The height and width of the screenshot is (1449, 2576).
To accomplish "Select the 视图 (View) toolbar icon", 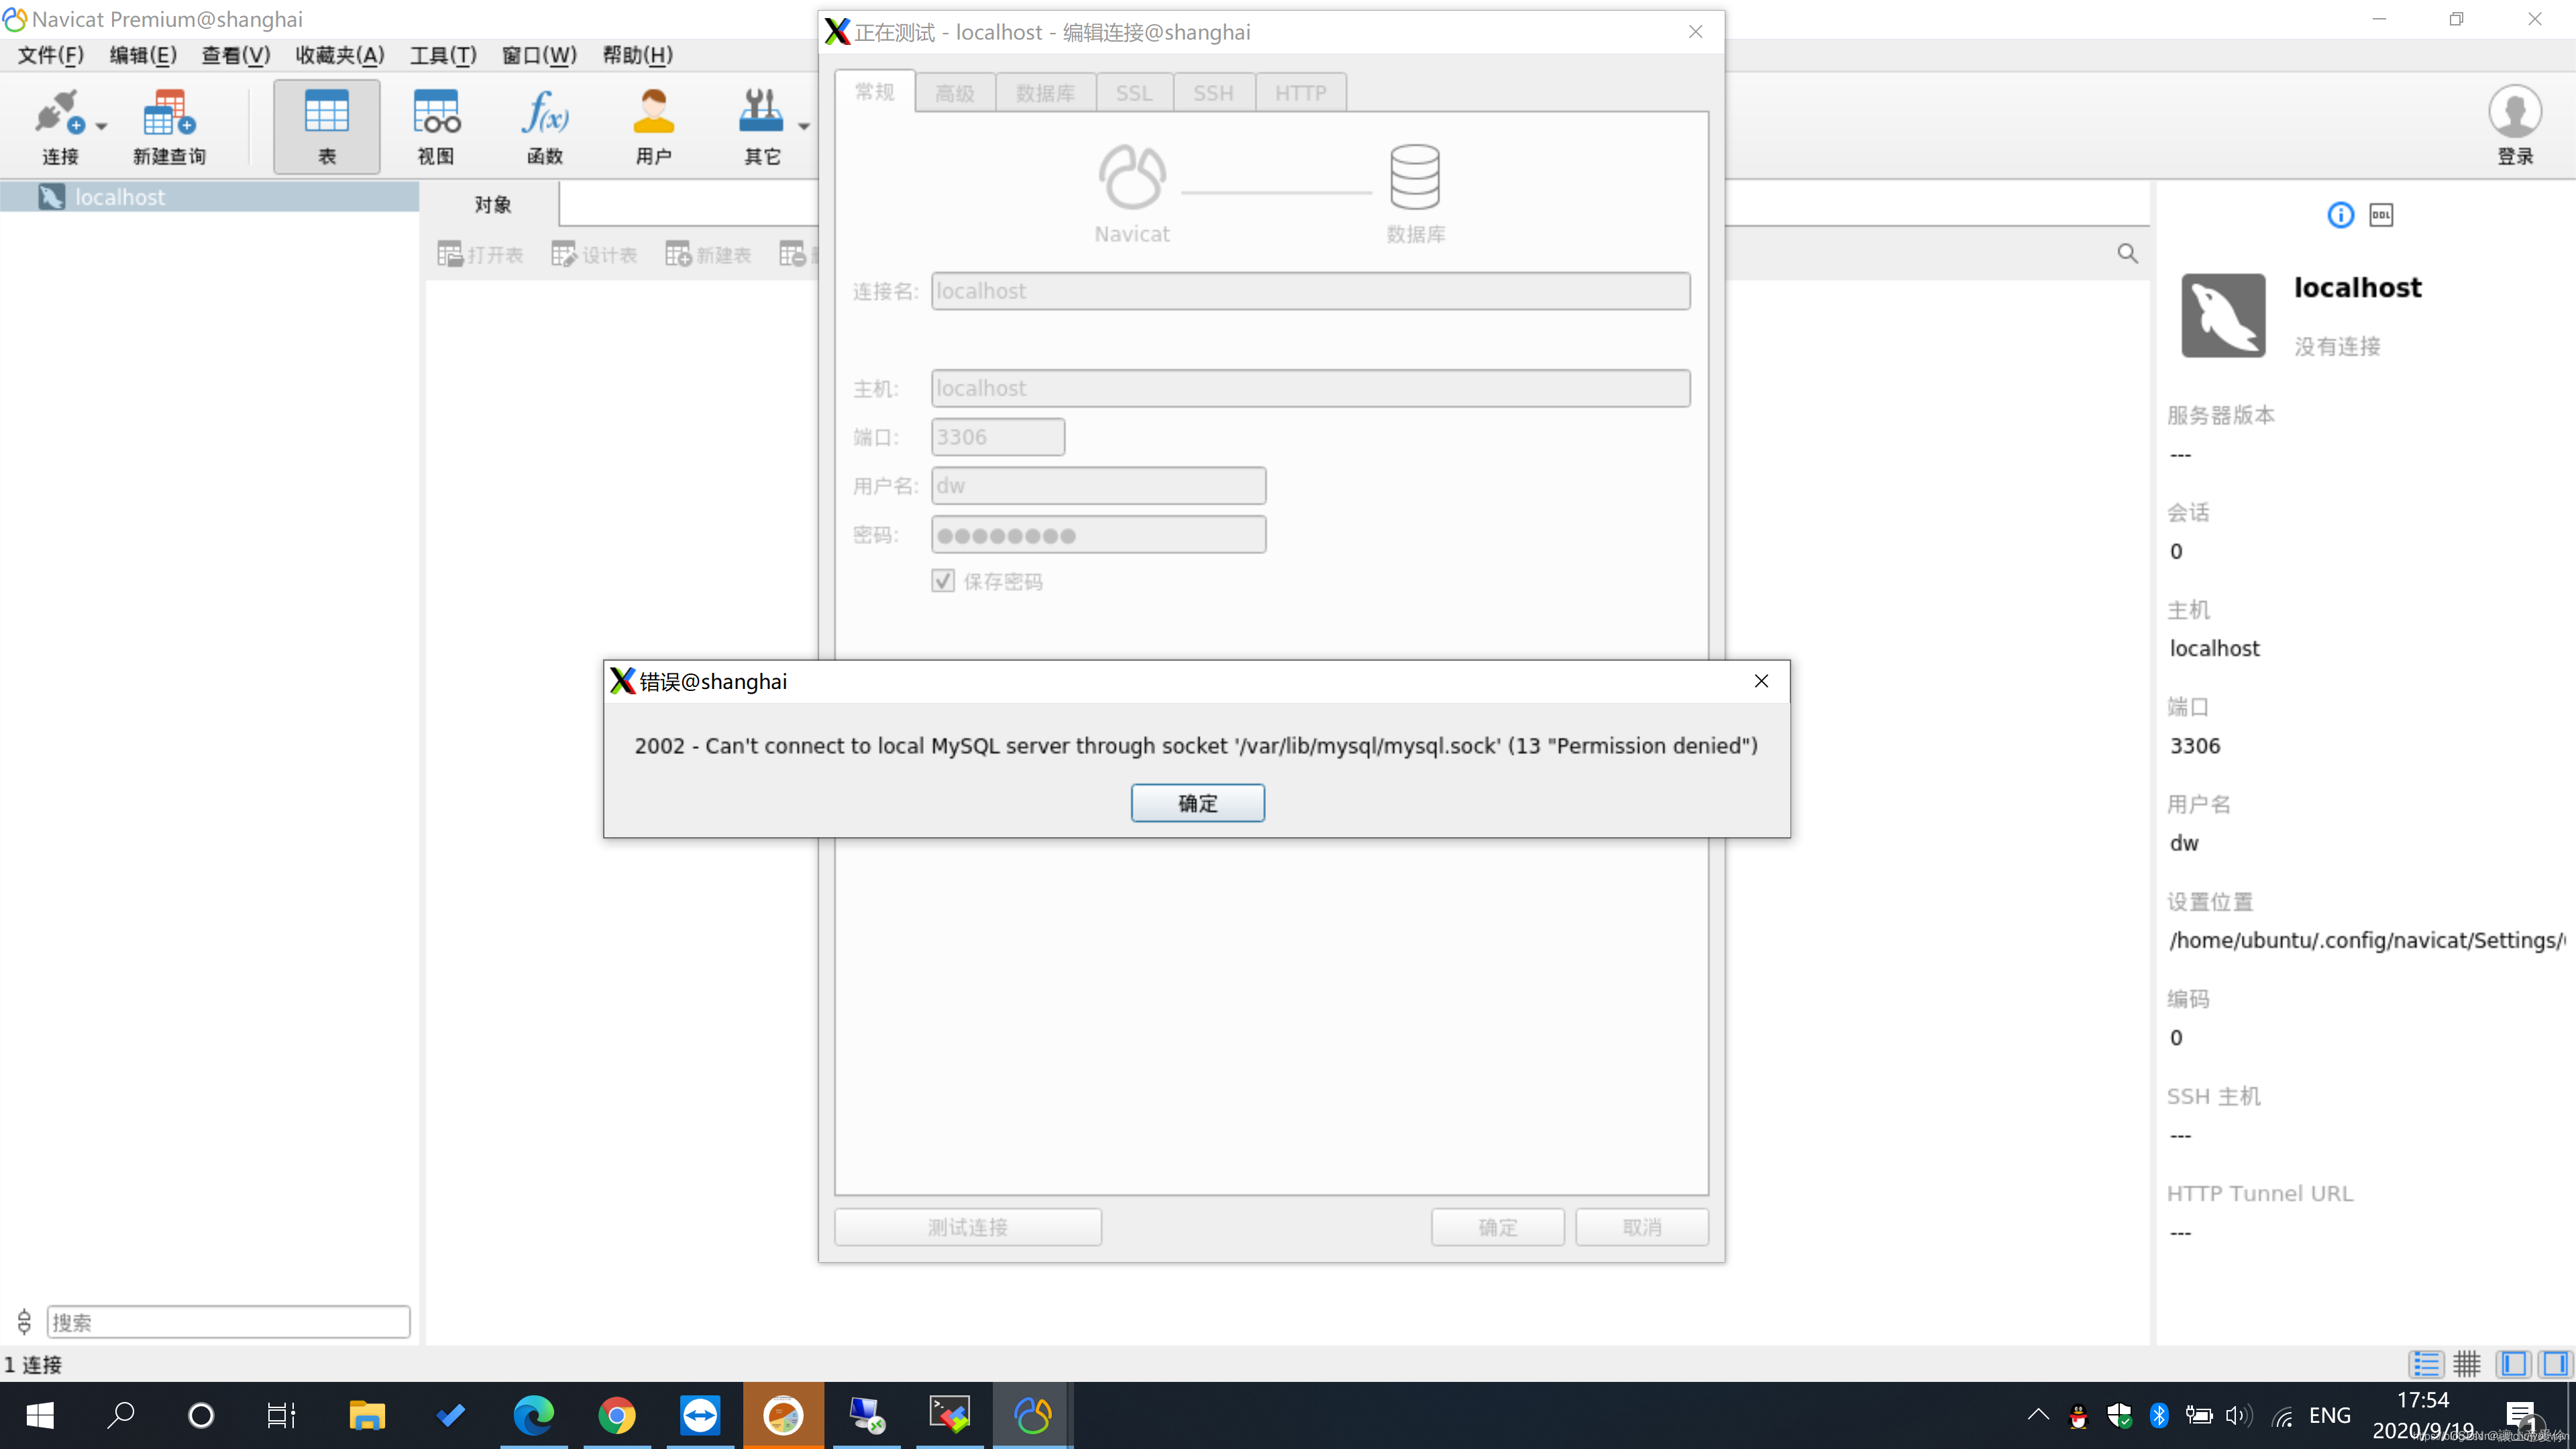I will click(x=436, y=125).
